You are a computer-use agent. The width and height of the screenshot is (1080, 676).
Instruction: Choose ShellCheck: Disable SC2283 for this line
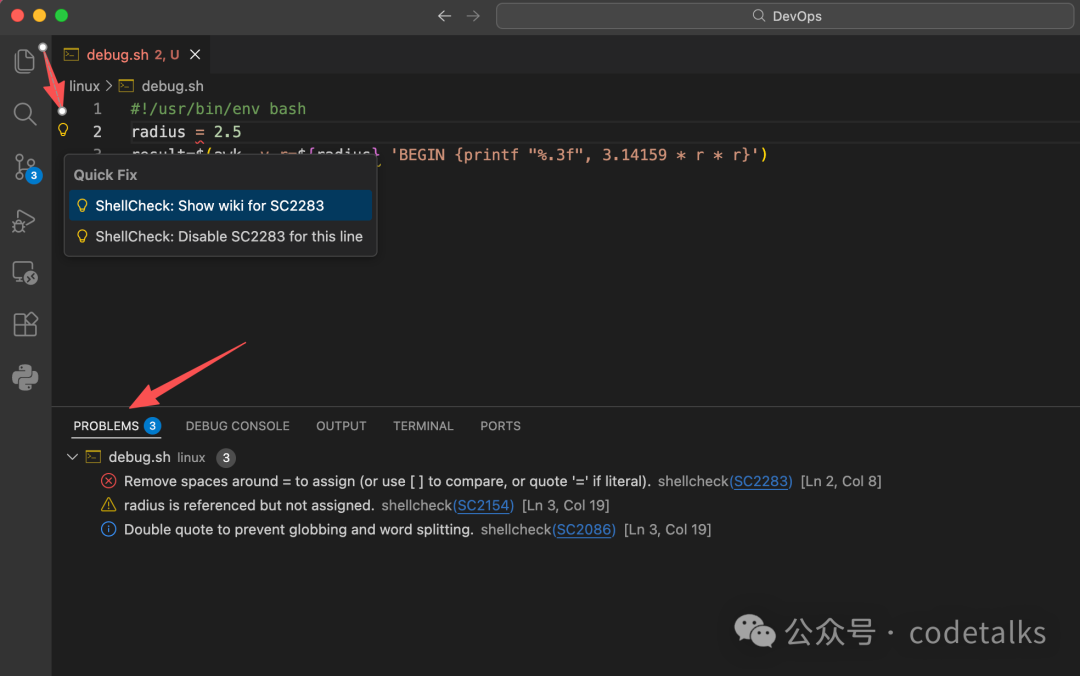click(x=220, y=236)
